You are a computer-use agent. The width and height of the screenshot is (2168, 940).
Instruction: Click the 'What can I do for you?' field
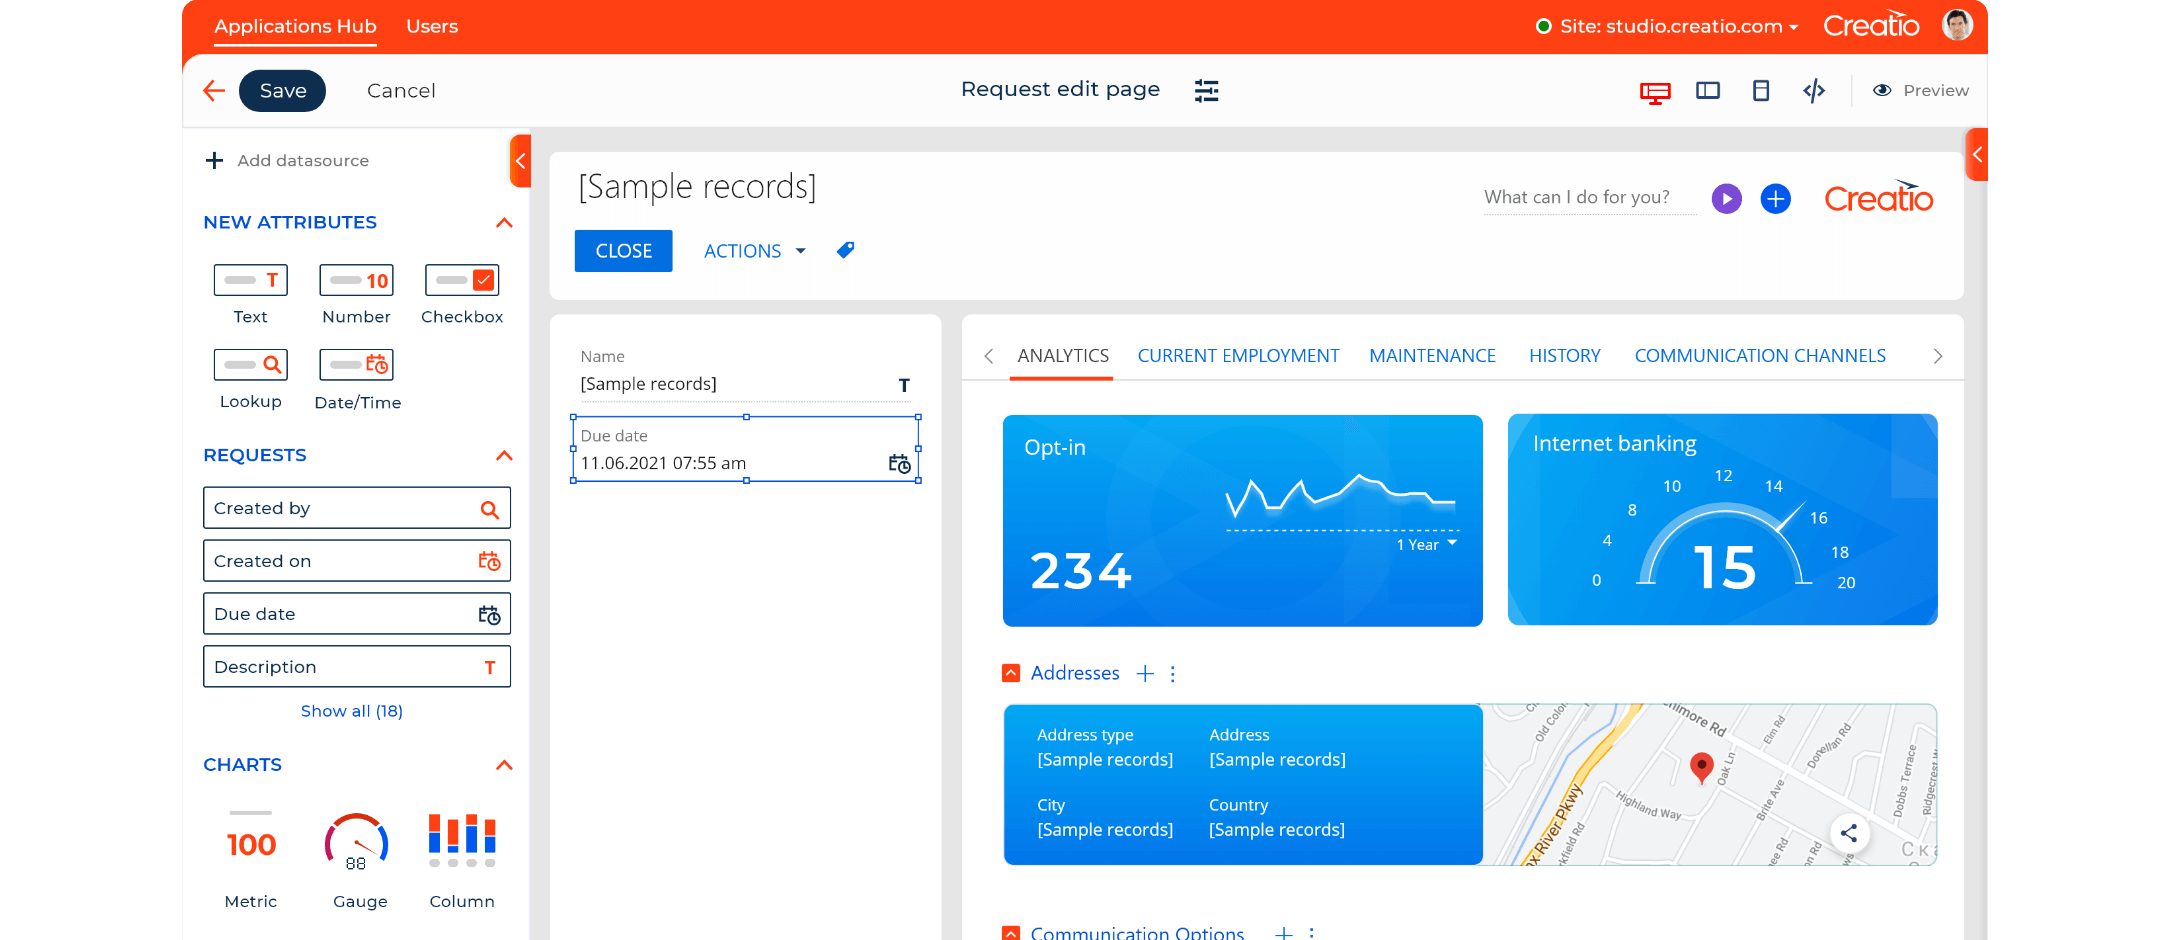1588,198
